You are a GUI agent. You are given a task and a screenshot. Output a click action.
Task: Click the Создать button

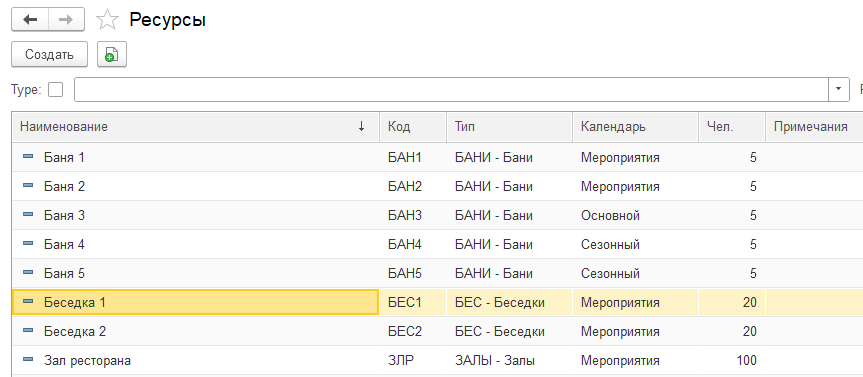[49, 54]
